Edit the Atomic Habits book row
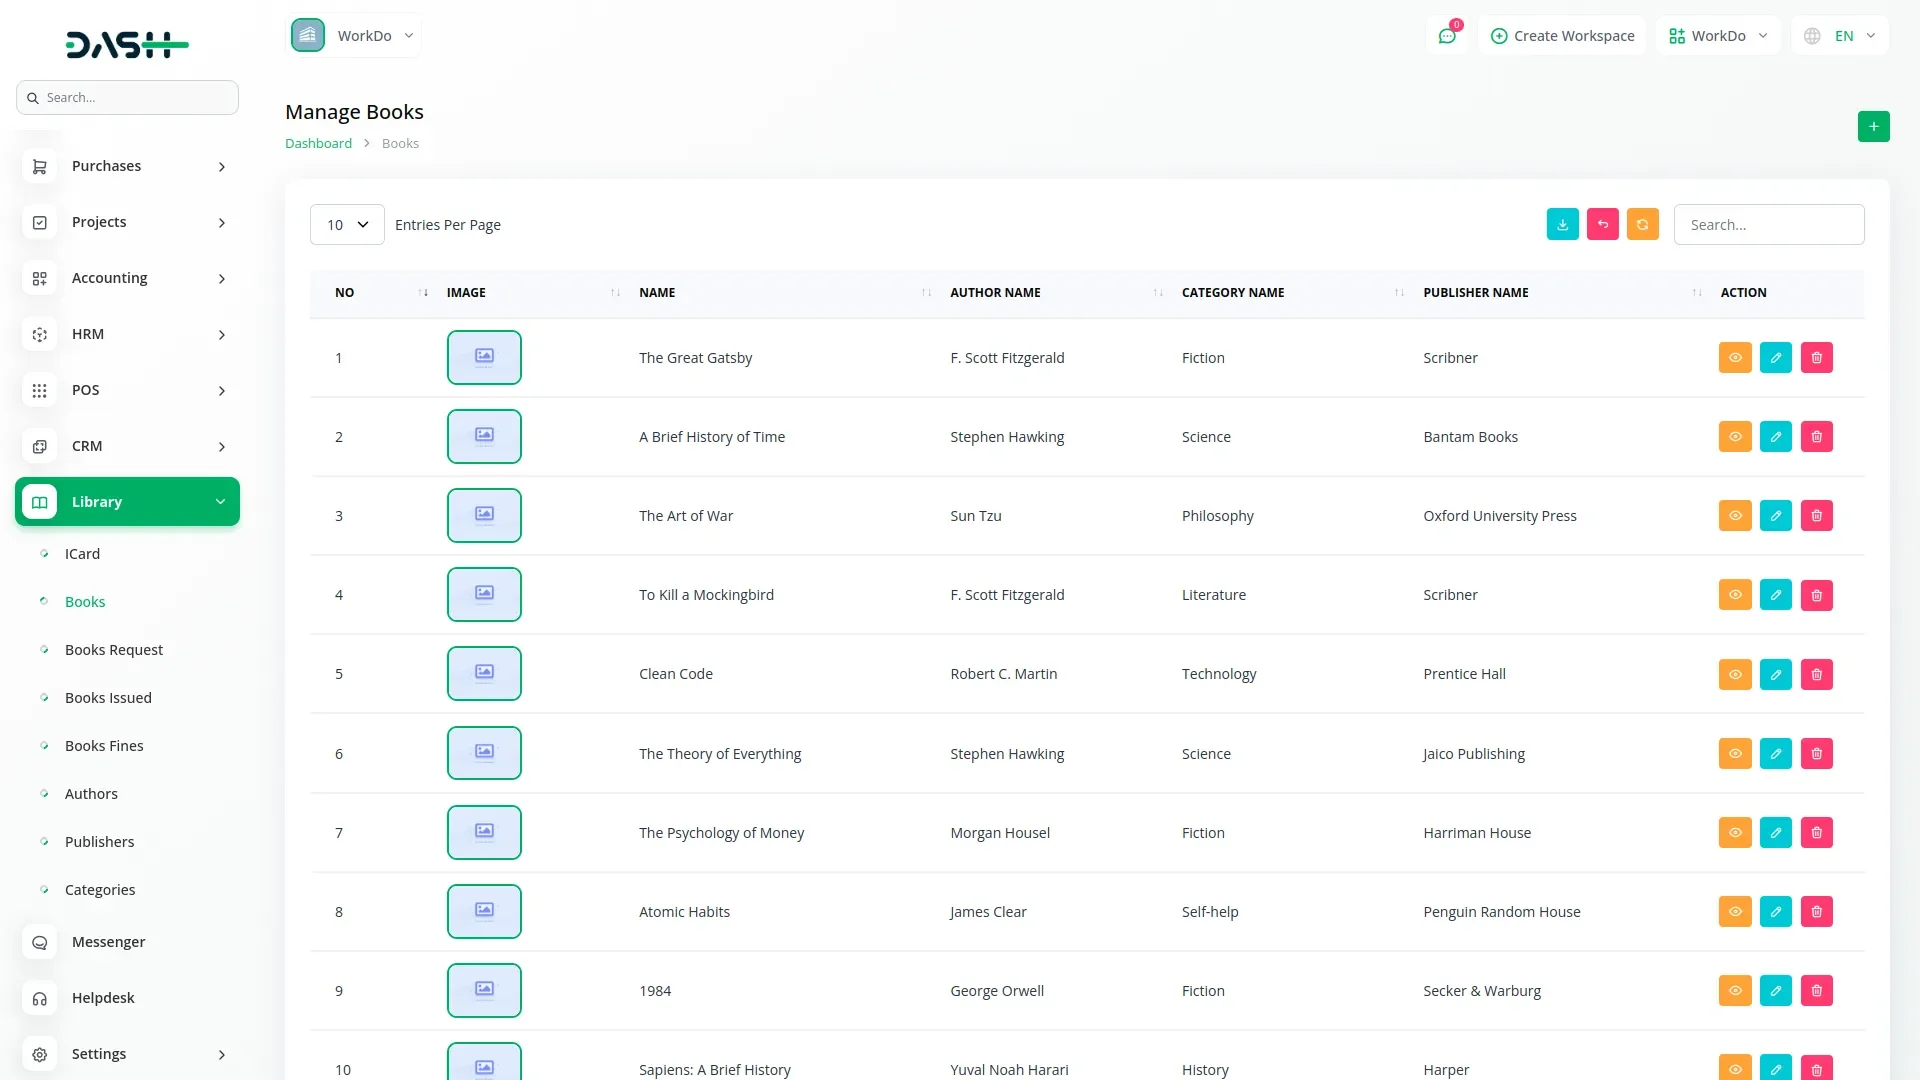Image resolution: width=1920 pixels, height=1080 pixels. coord(1775,912)
